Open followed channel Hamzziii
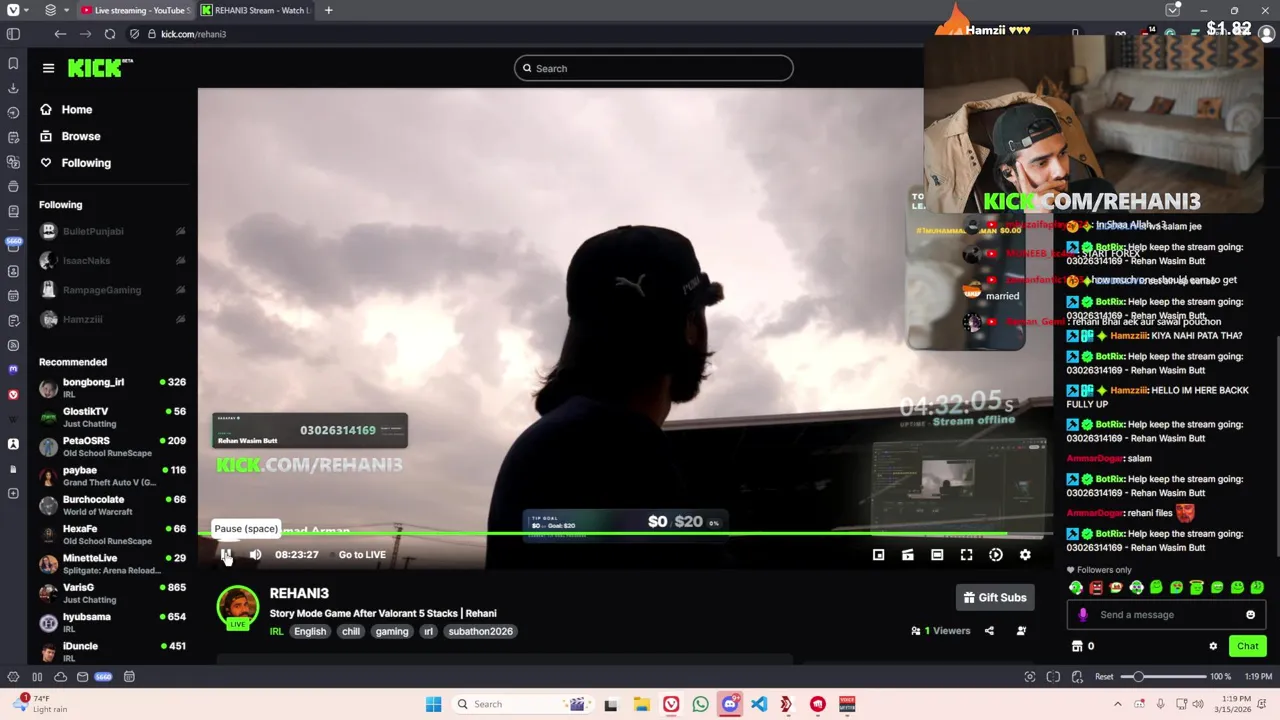Screen dimensions: 1280x720 pos(112,319)
